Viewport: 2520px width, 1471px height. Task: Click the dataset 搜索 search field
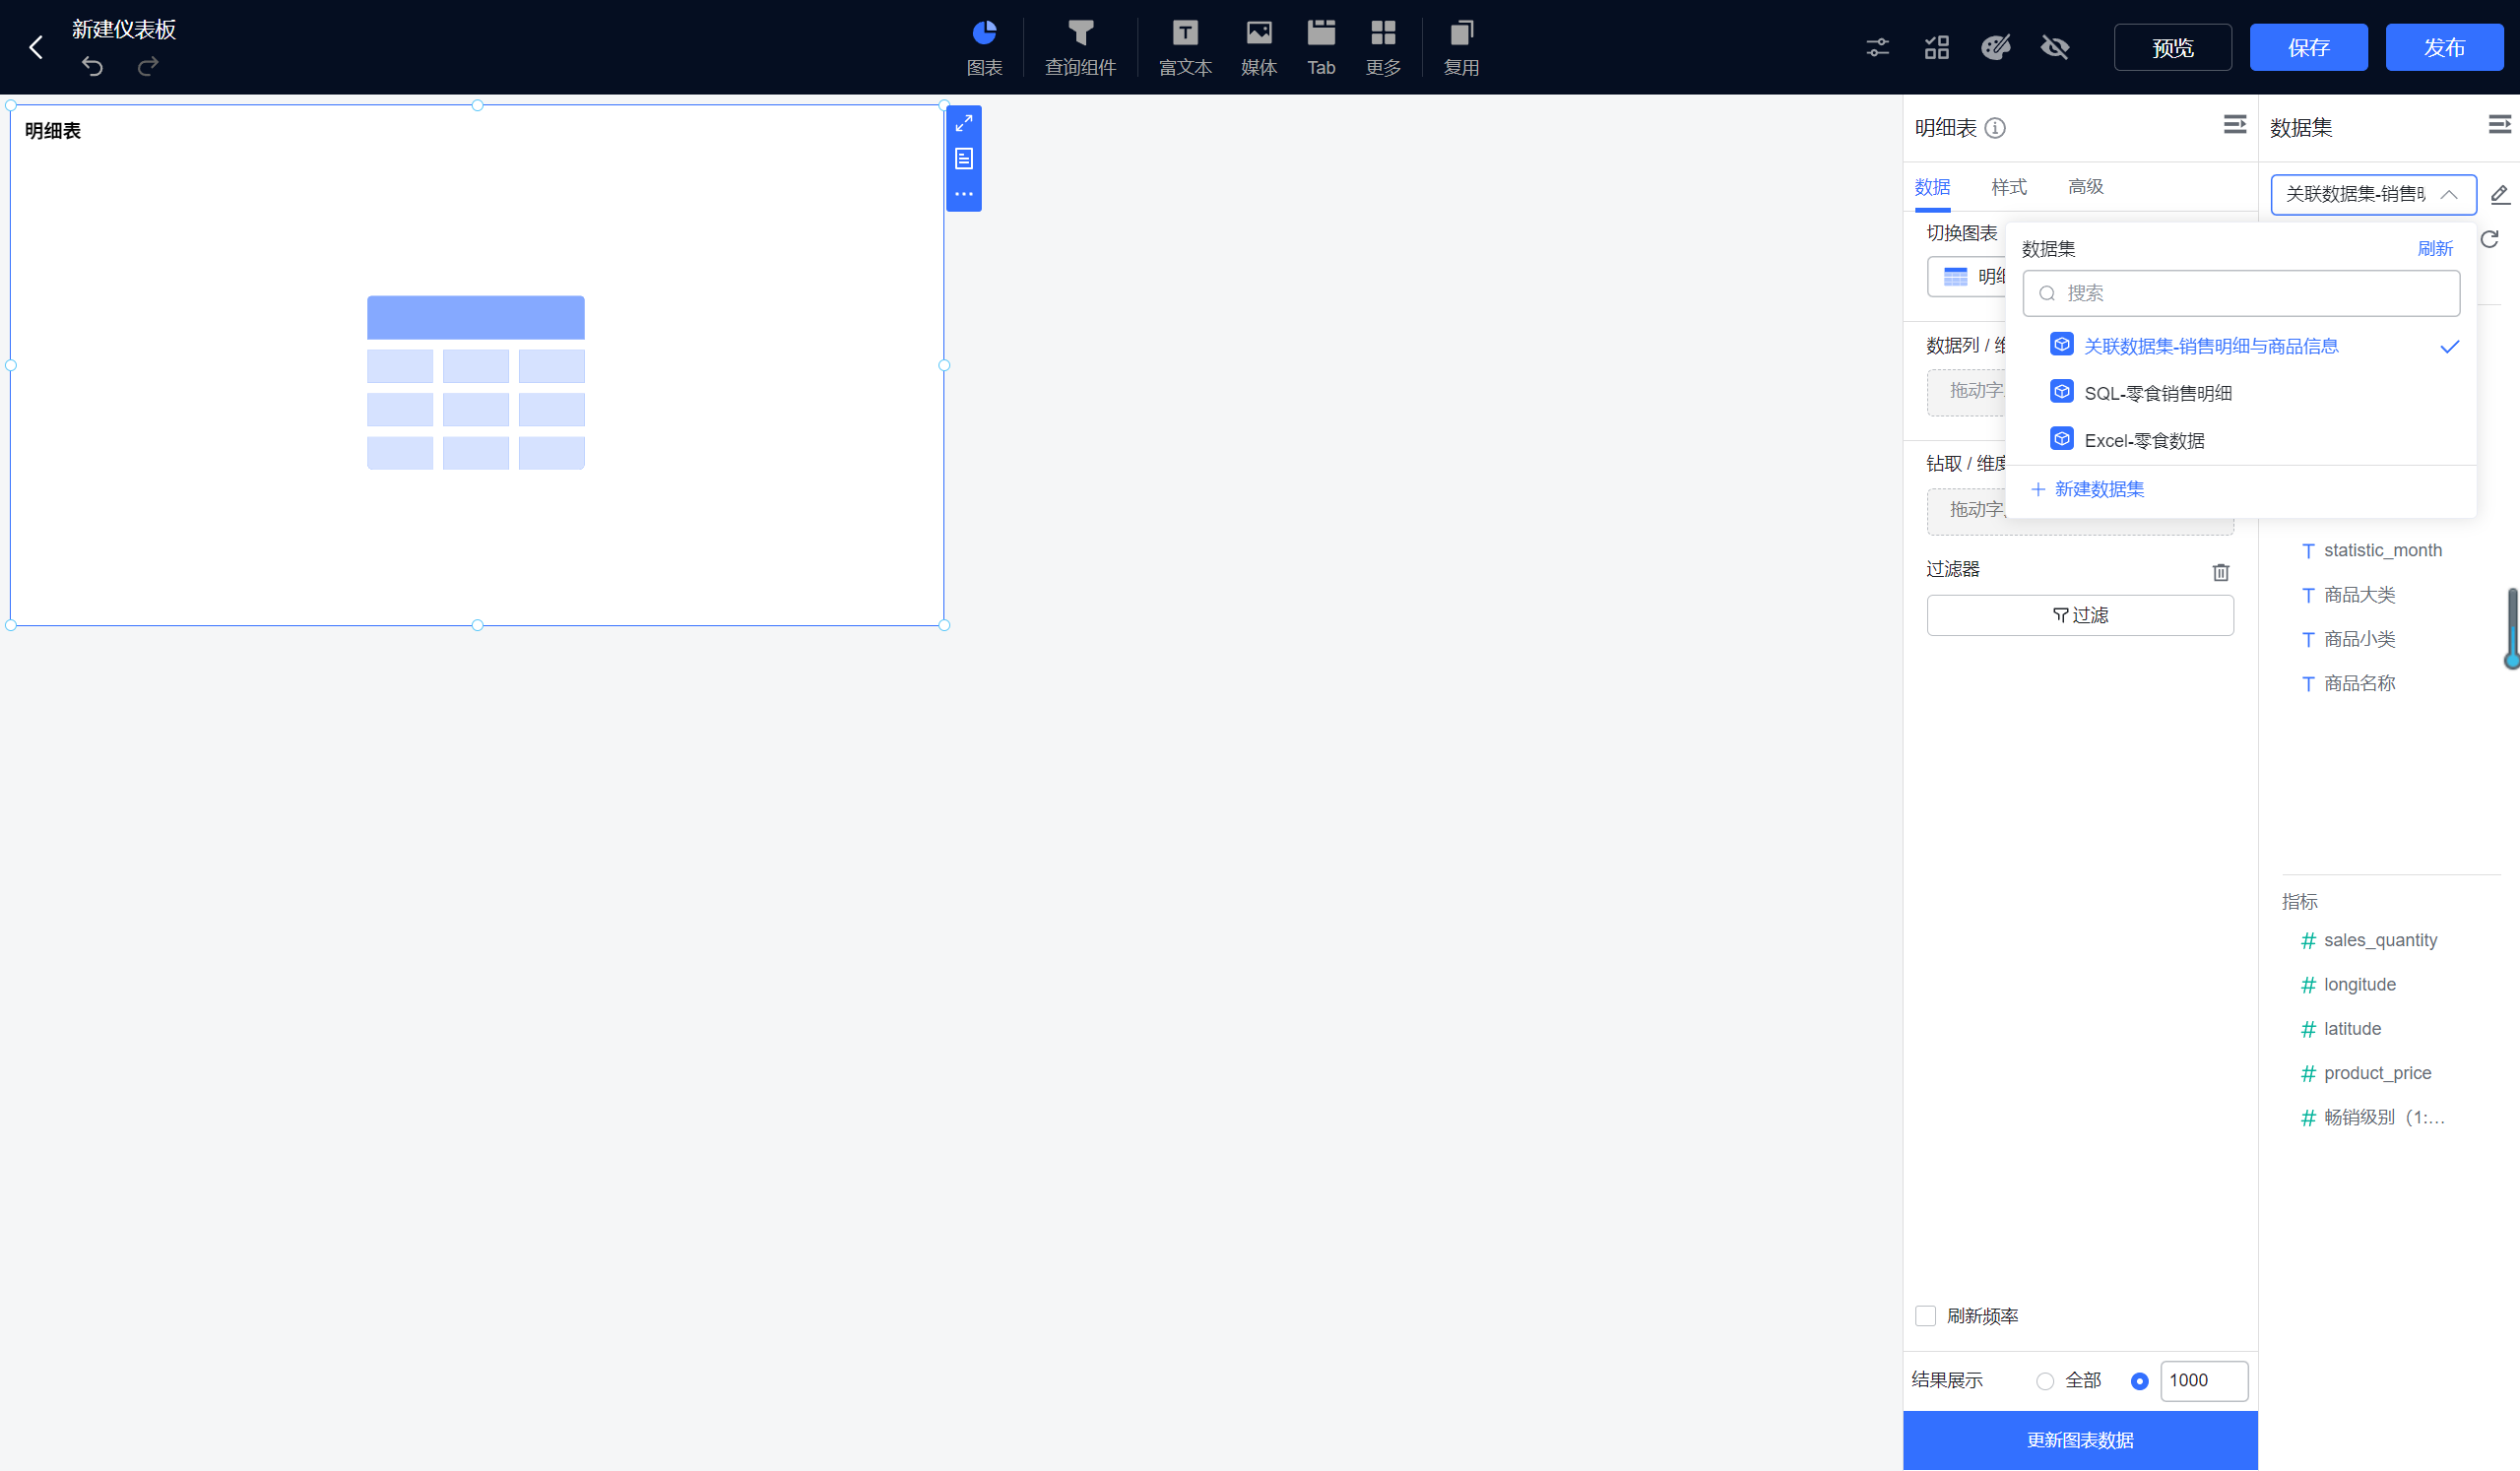pyautogui.click(x=2240, y=293)
